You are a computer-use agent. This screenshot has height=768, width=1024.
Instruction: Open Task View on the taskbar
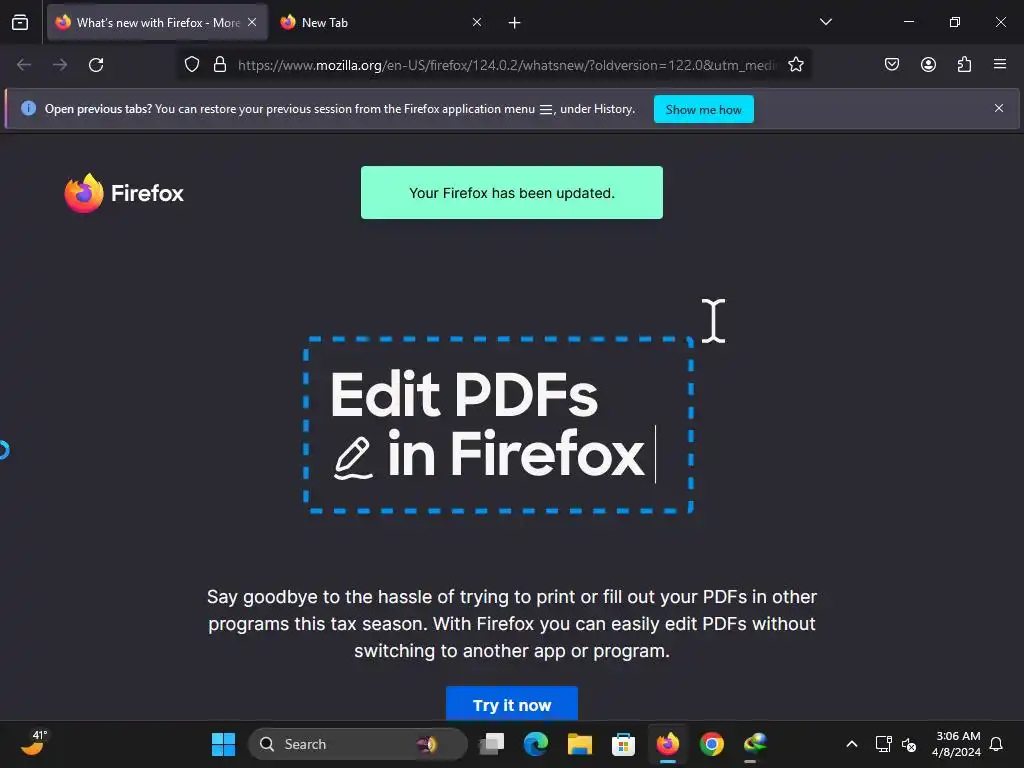pyautogui.click(x=492, y=744)
